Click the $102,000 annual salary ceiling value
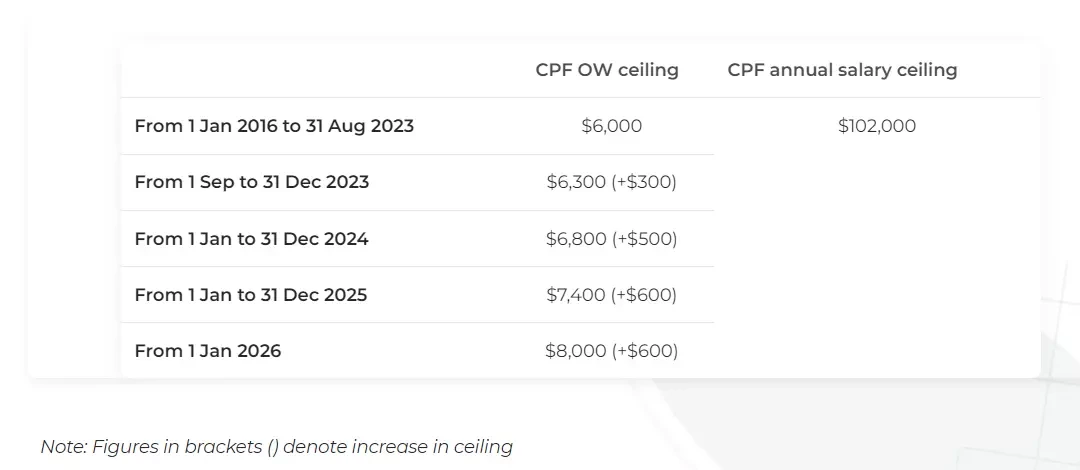Viewport: 1080px width, 470px height. pyautogui.click(x=877, y=126)
